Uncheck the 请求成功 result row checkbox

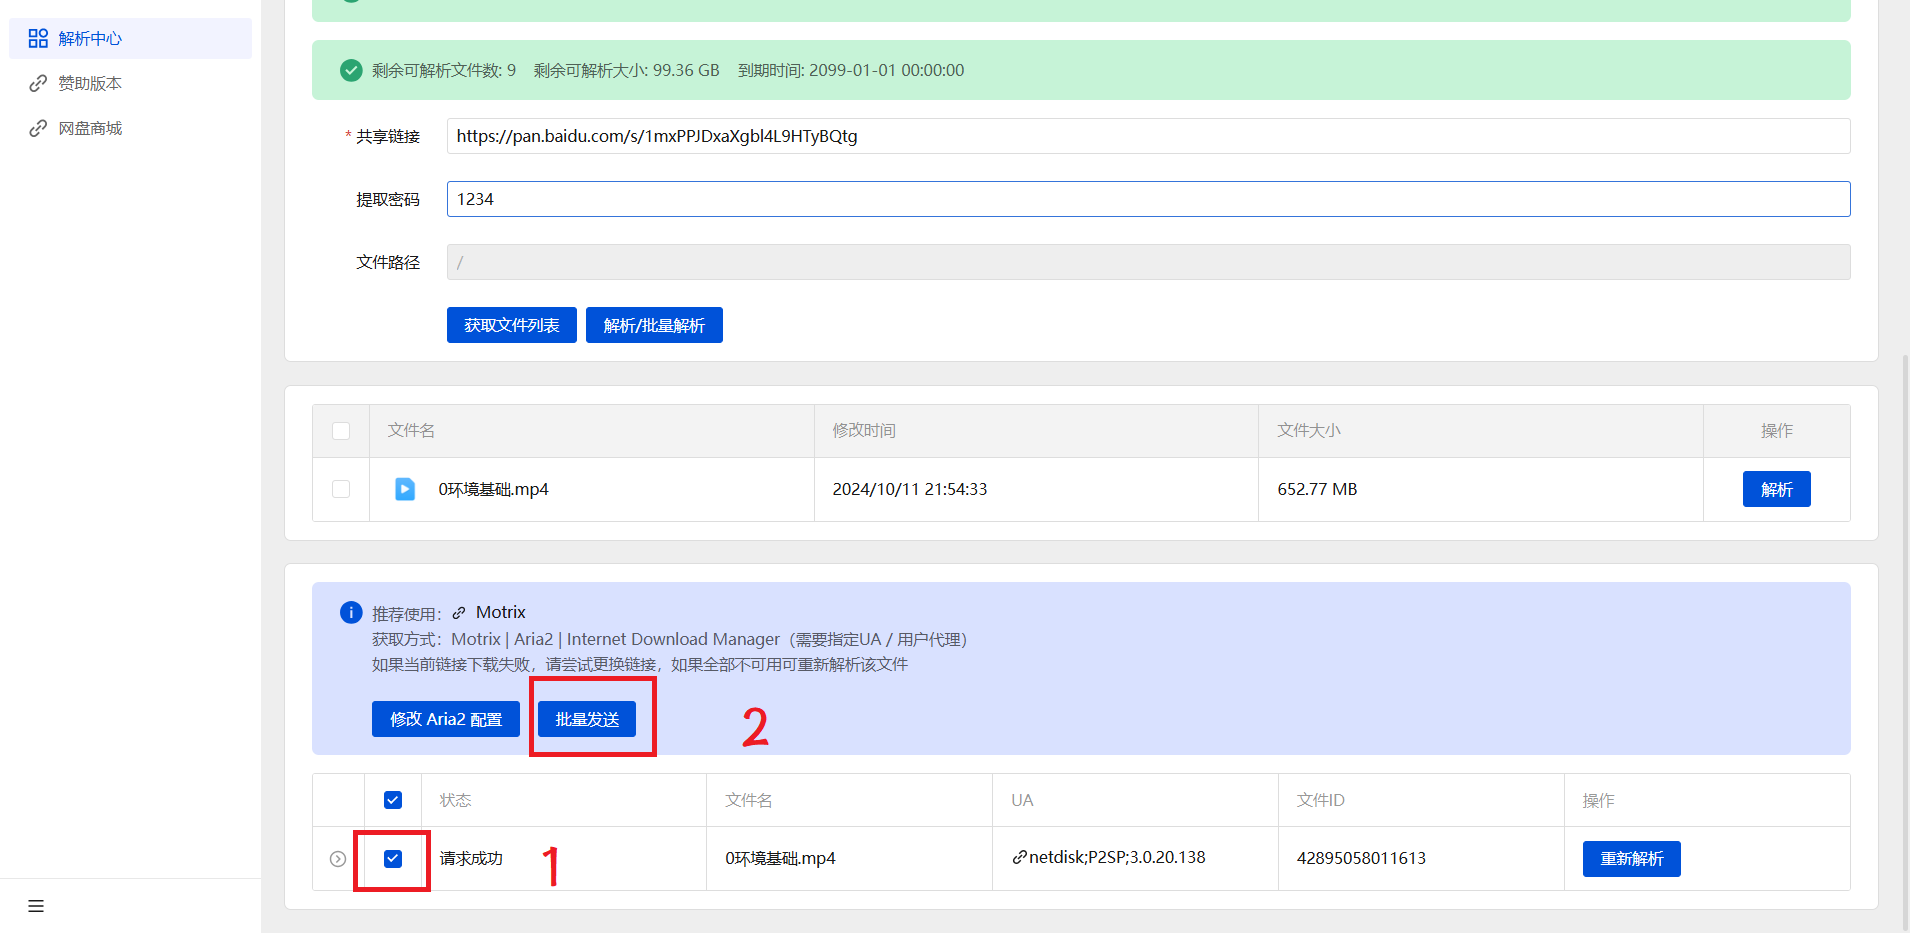(393, 859)
